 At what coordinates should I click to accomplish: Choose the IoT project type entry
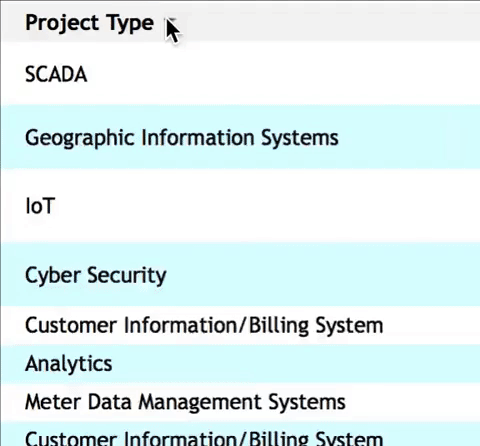(x=240, y=206)
